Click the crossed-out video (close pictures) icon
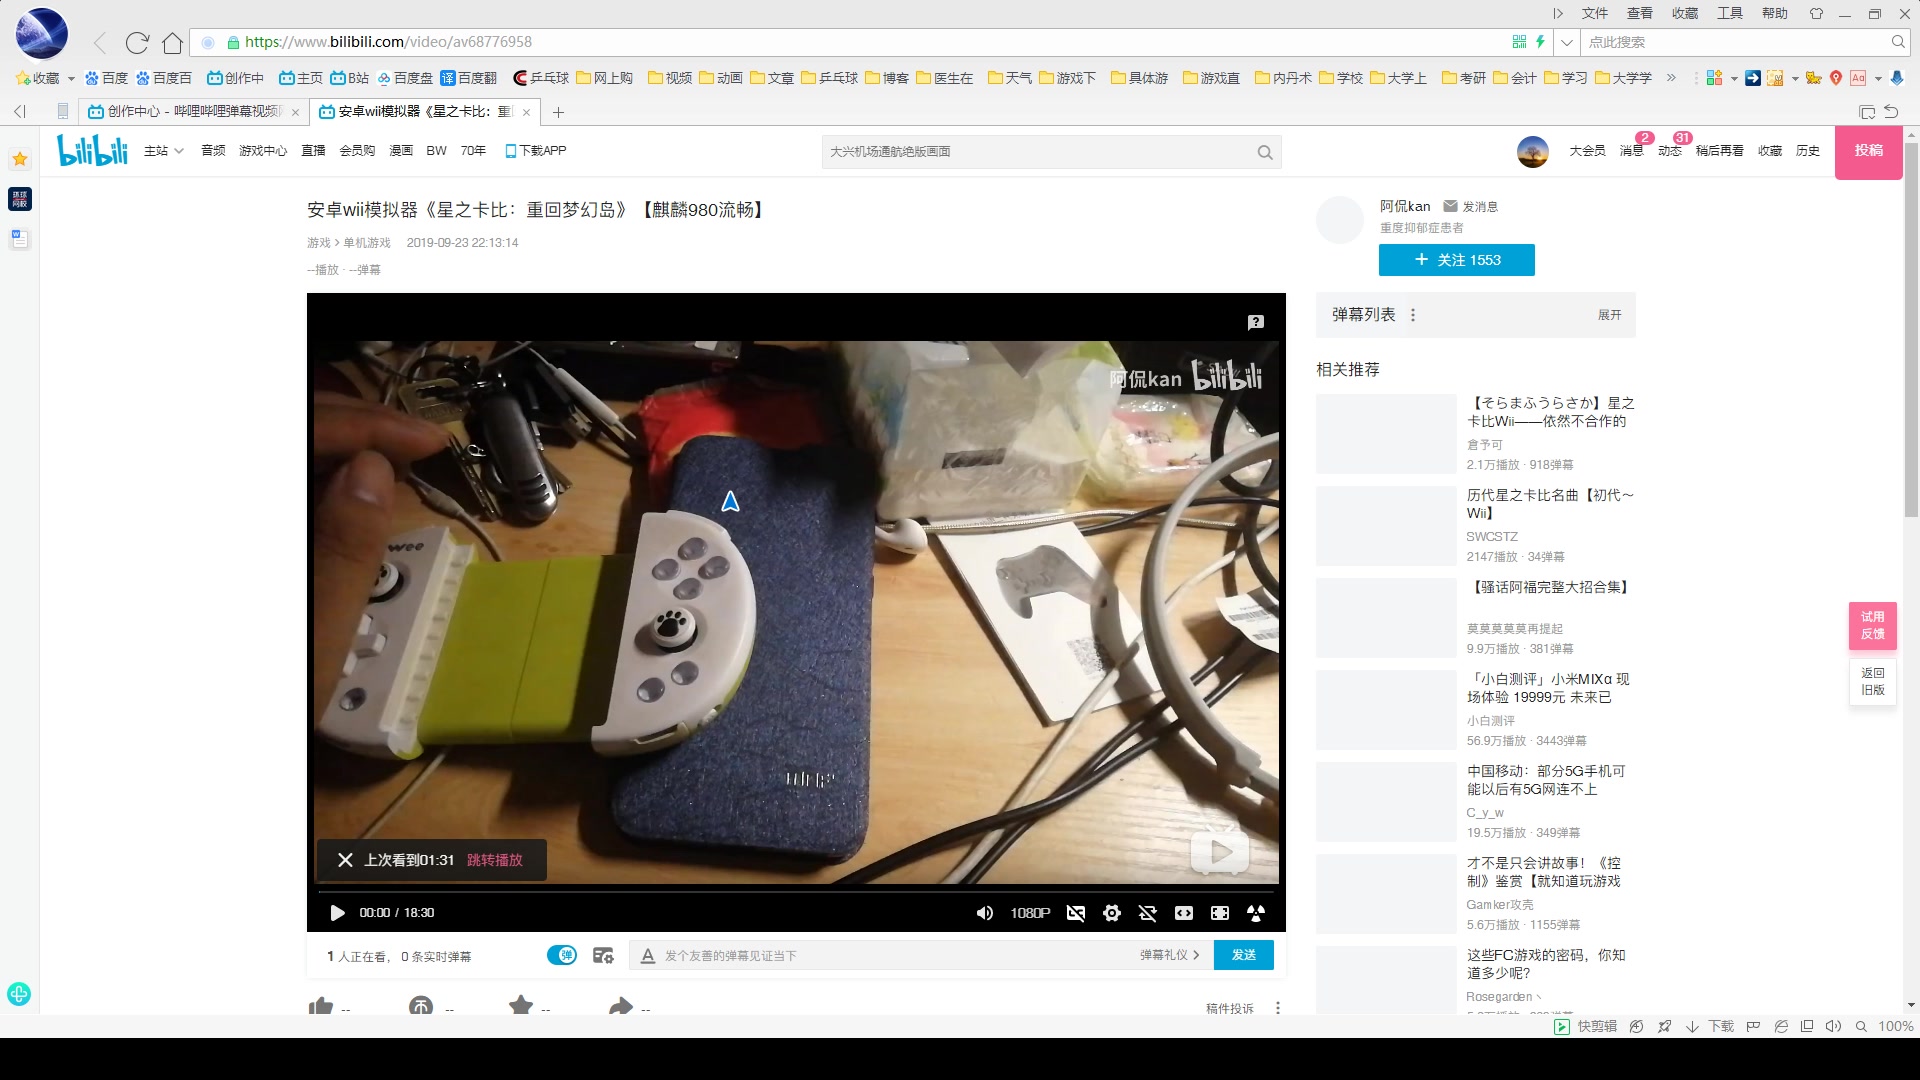This screenshot has height=1080, width=1920. [1076, 913]
